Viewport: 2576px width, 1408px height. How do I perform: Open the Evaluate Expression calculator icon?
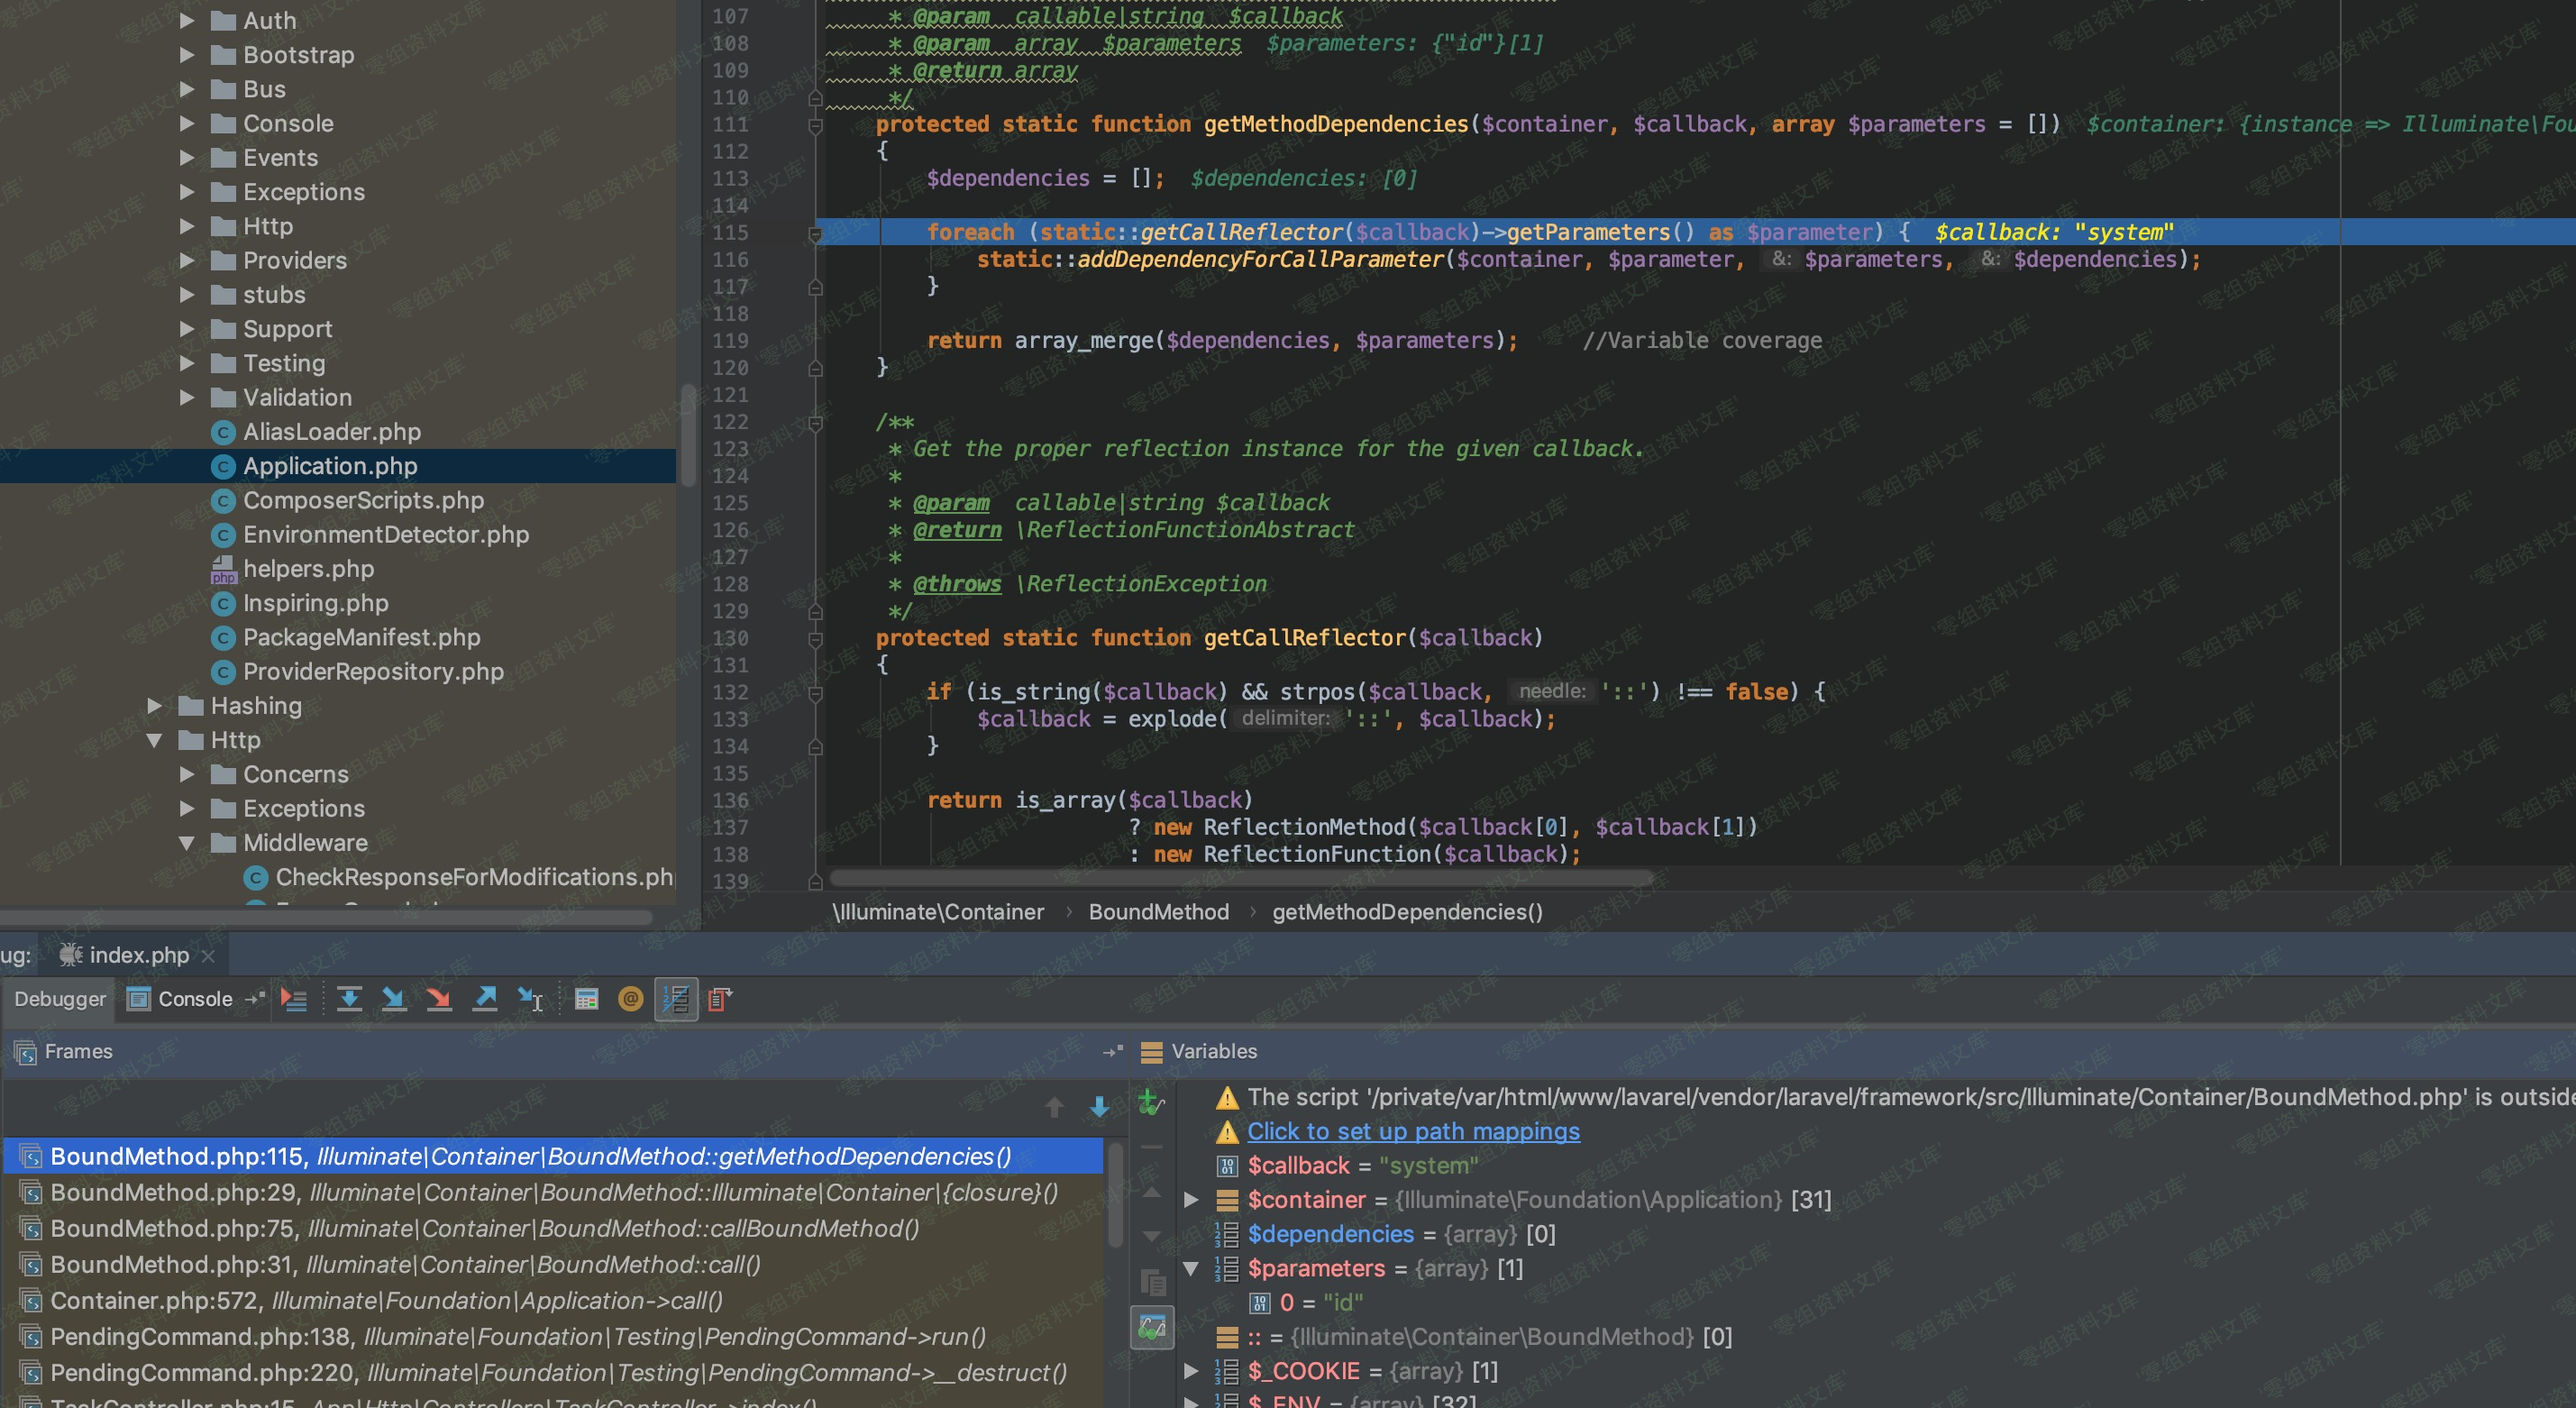pos(587,998)
